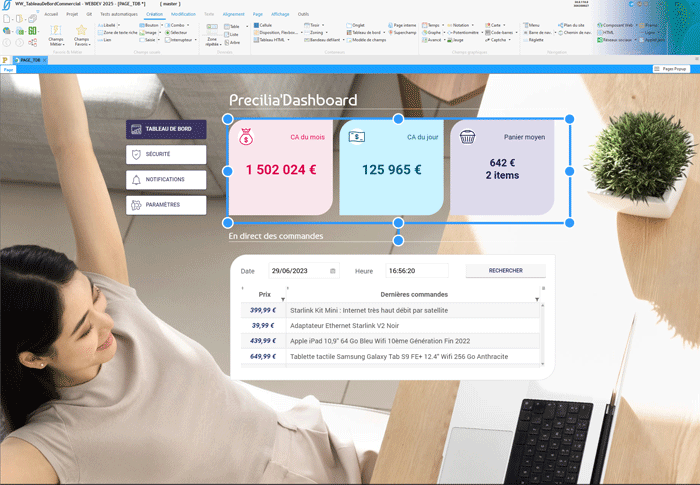Click the Adaptateur Ethernet Starlink V2 Noir row
The height and width of the screenshot is (485, 700).
[x=391, y=326]
